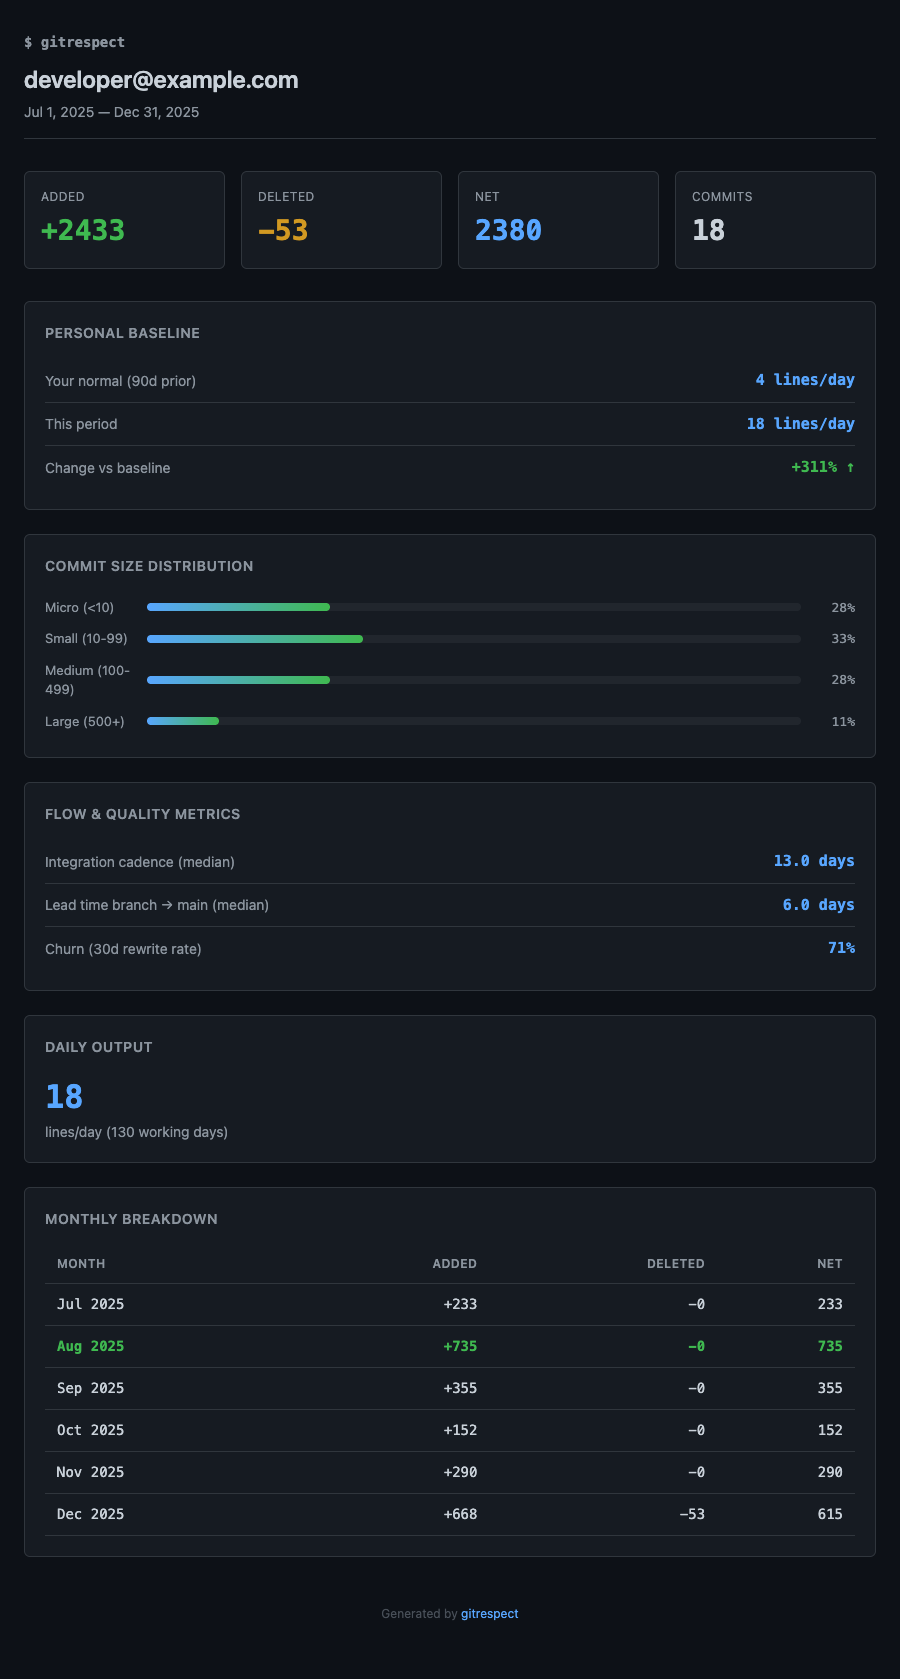Click the '−53' deleted cell in Dec row
The height and width of the screenshot is (1679, 900).
tap(692, 1514)
